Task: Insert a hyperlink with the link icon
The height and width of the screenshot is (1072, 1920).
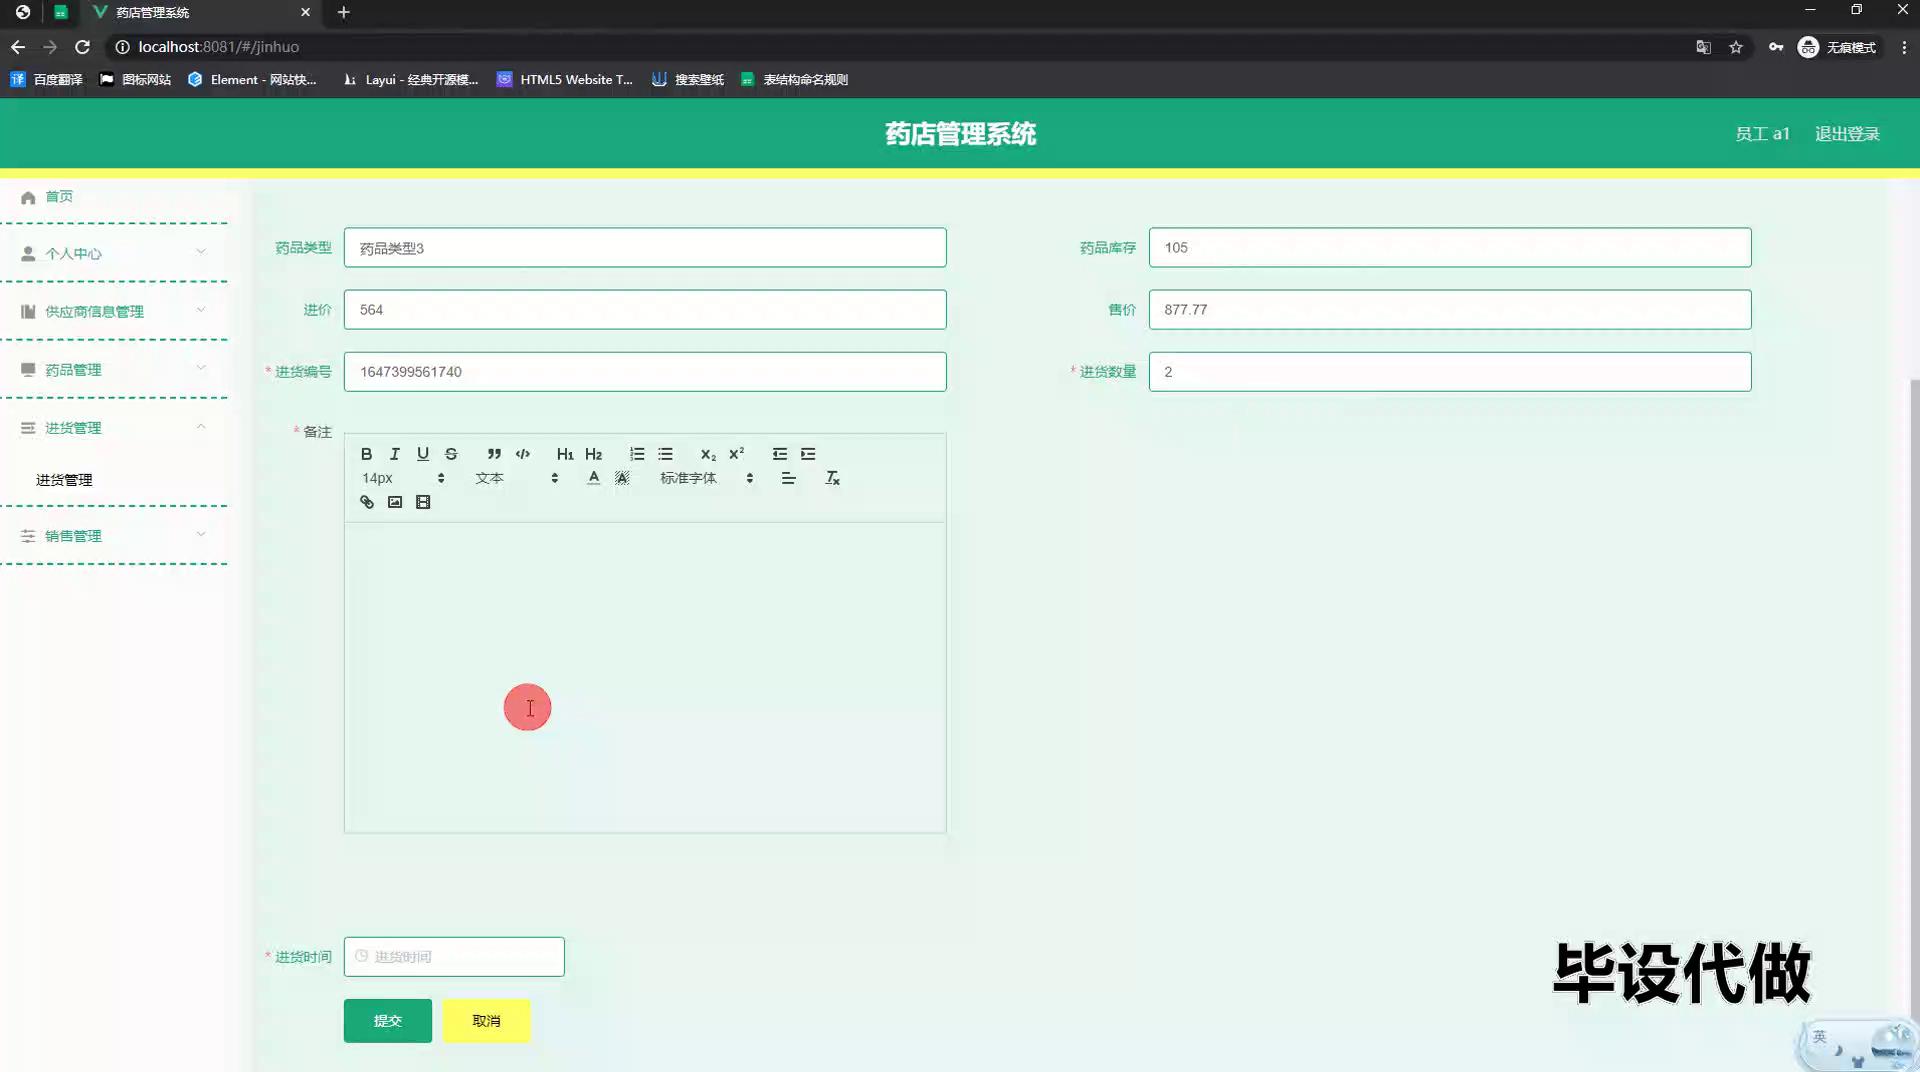Action: [x=367, y=502]
